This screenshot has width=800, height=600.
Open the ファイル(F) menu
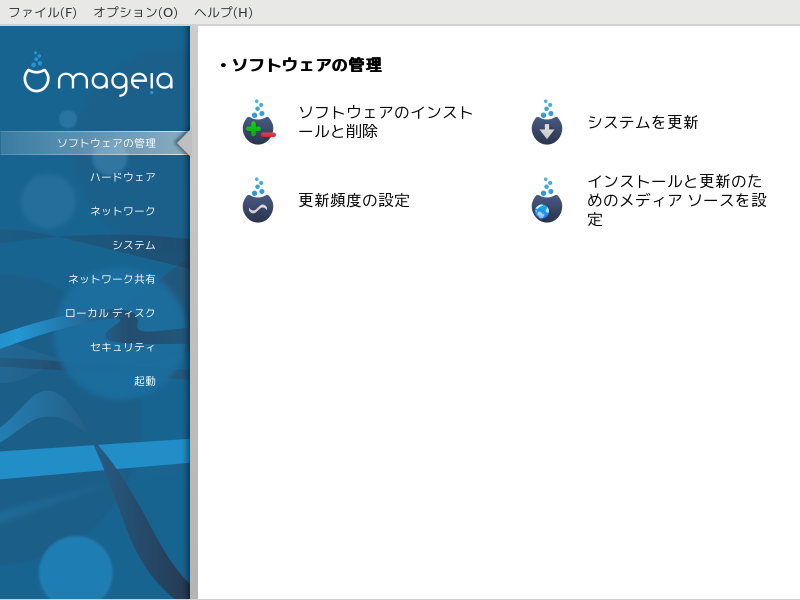click(x=43, y=12)
